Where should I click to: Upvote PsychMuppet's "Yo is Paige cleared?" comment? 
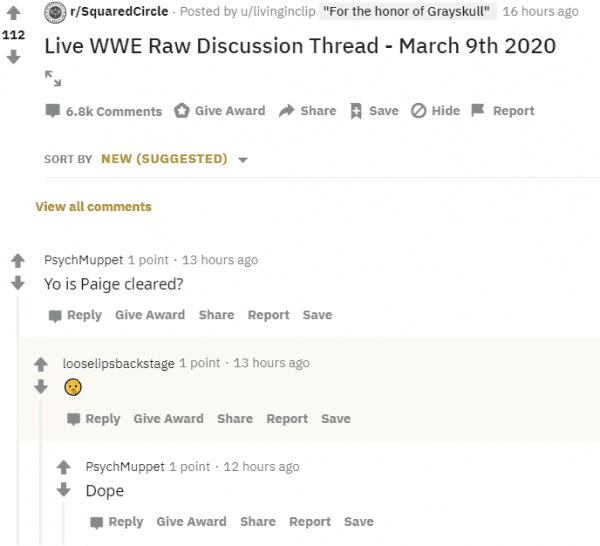point(18,260)
